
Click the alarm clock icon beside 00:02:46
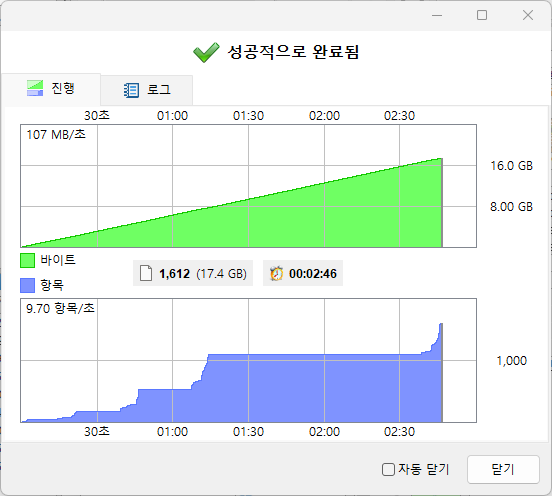276,274
